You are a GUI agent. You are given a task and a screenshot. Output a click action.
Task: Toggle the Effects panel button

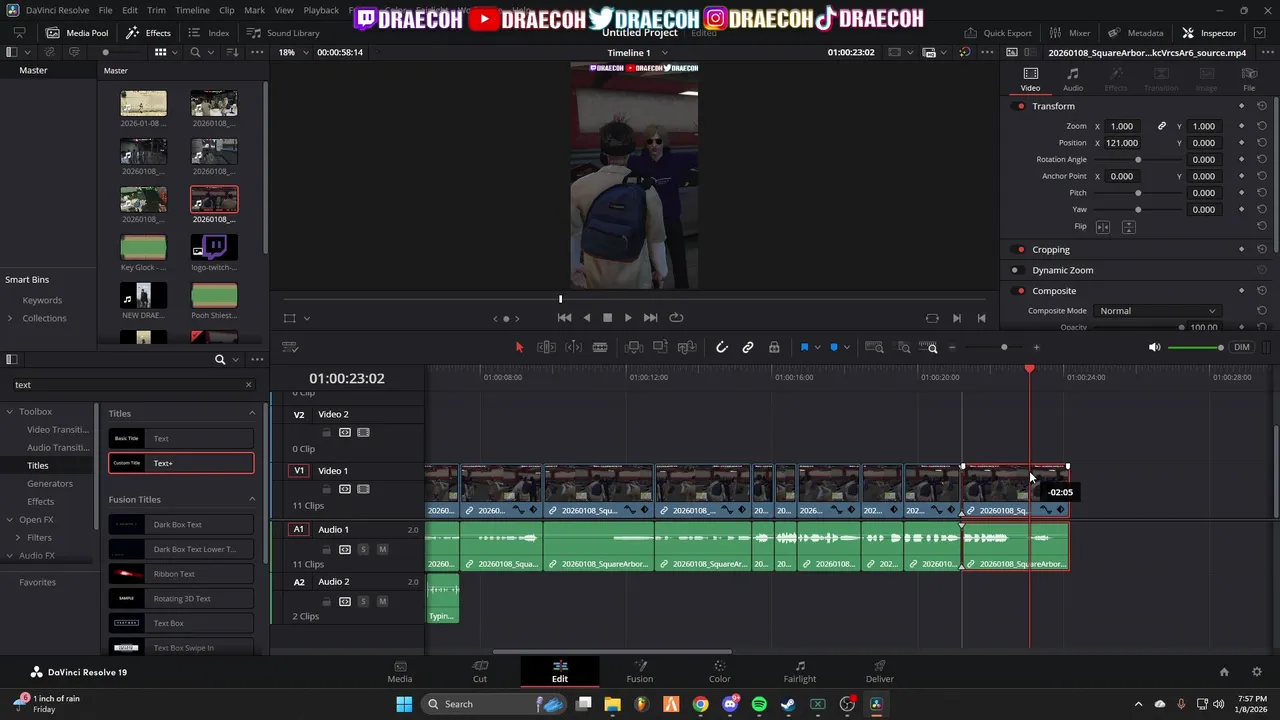(149, 33)
